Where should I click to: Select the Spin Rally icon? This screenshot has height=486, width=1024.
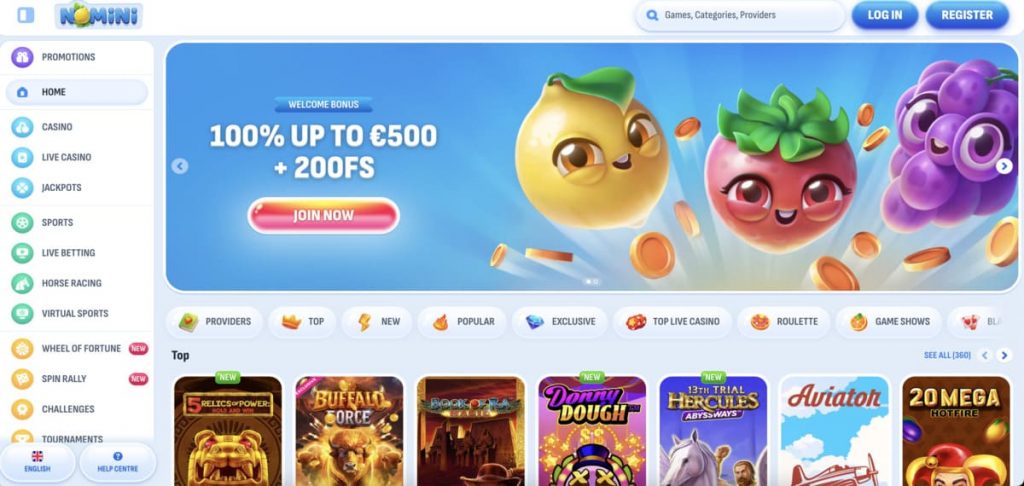pos(22,379)
